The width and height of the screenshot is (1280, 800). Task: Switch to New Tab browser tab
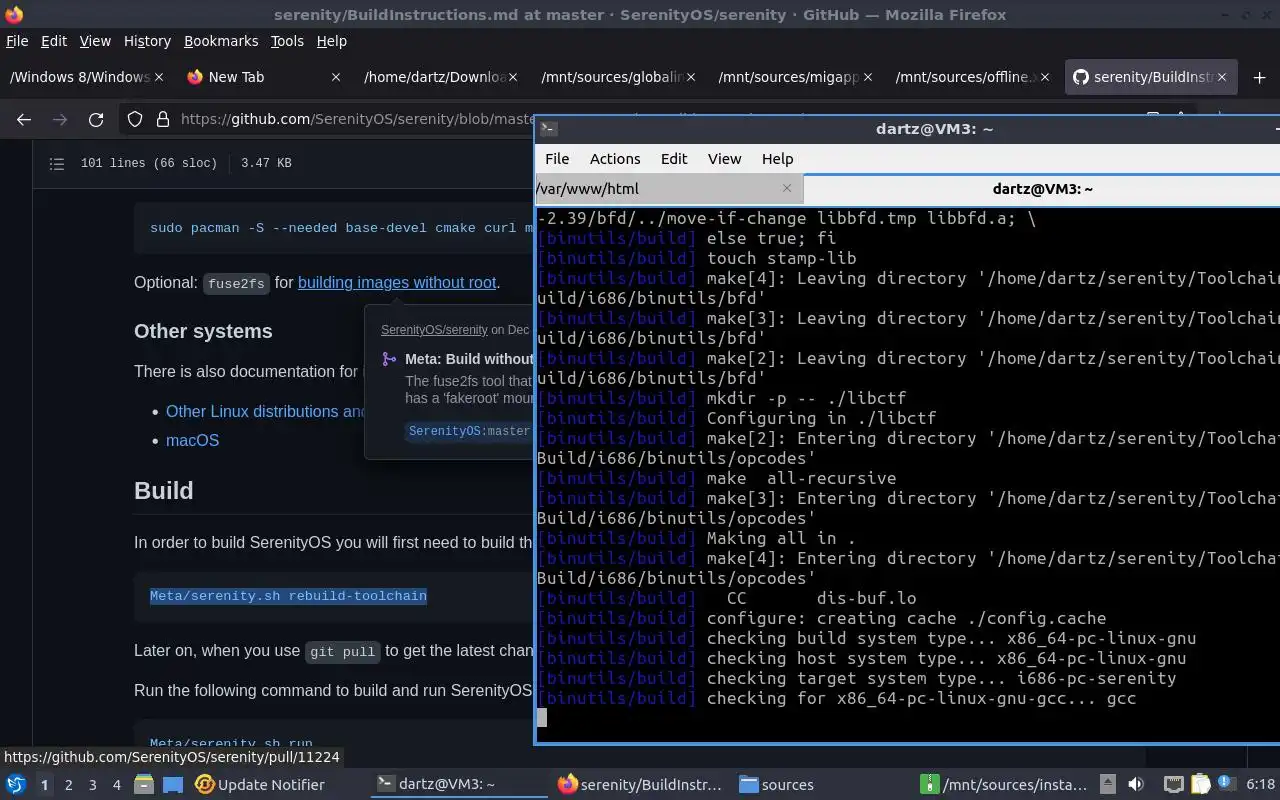point(264,77)
